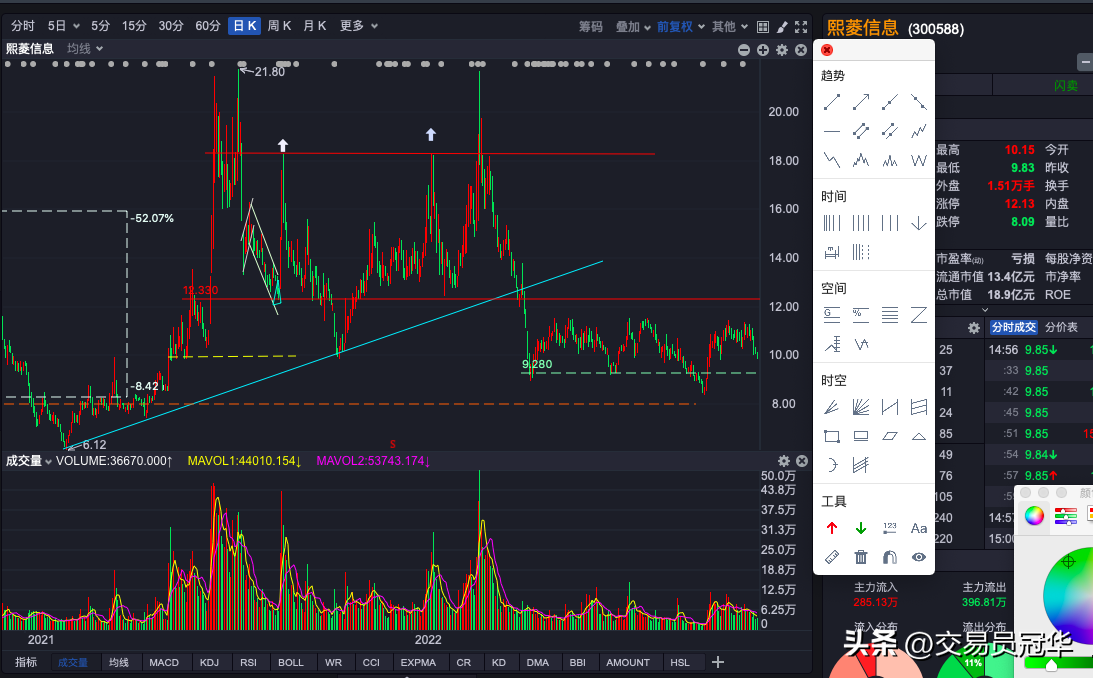Close the drawing tools panel

click(x=827, y=49)
